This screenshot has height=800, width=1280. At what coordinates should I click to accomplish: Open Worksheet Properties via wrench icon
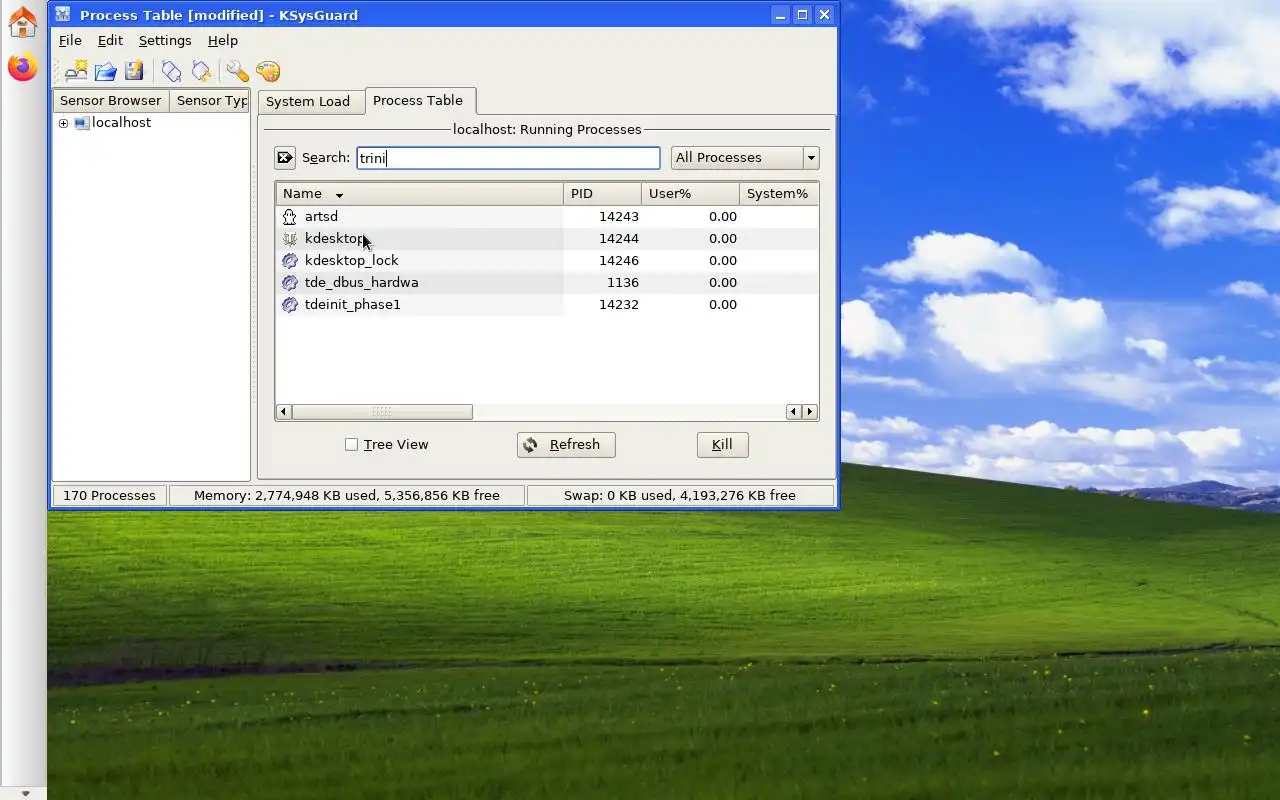(237, 71)
